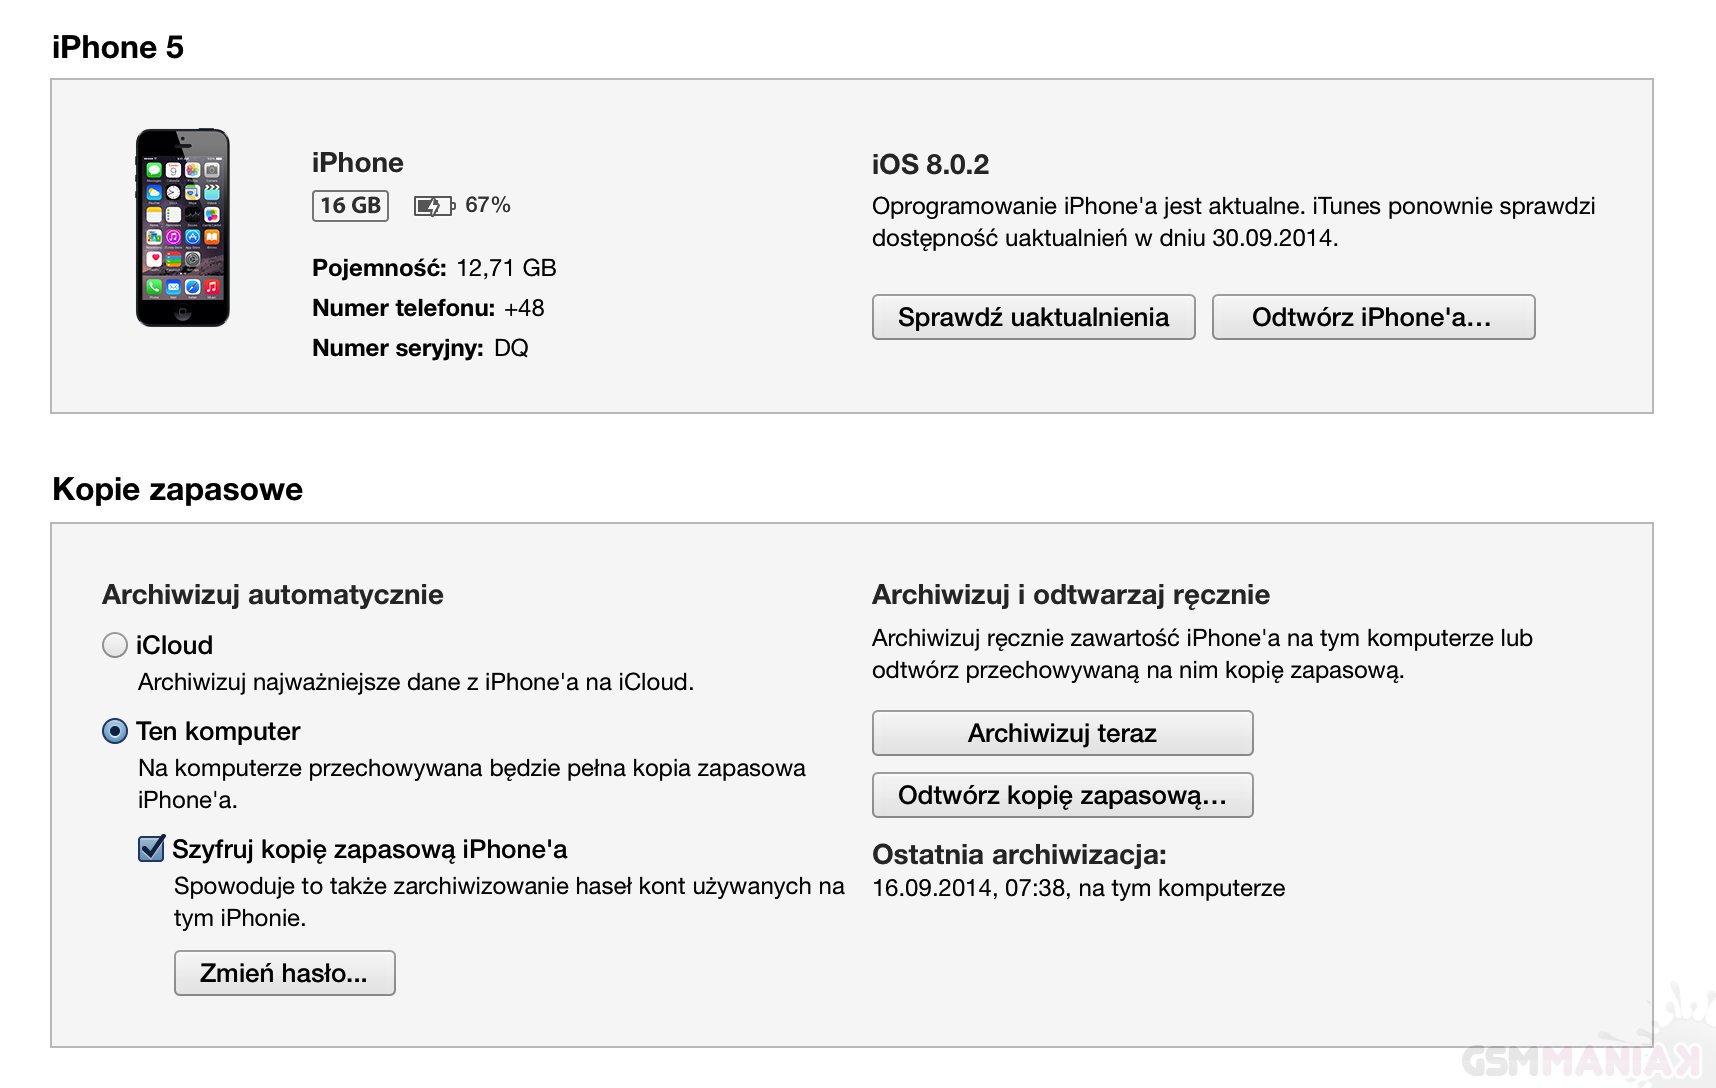
Task: Click the Ostatnia archiwizacja date text
Action: pos(1078,888)
